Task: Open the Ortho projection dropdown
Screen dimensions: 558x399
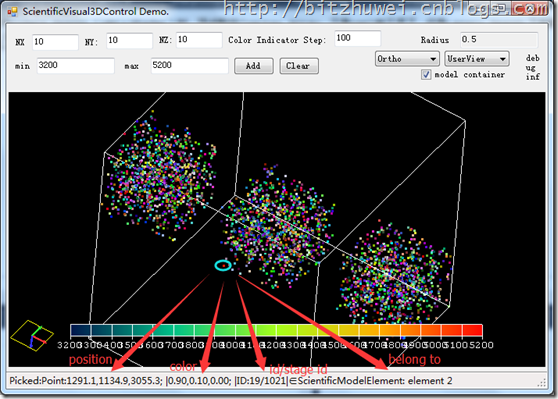Action: 407,59
